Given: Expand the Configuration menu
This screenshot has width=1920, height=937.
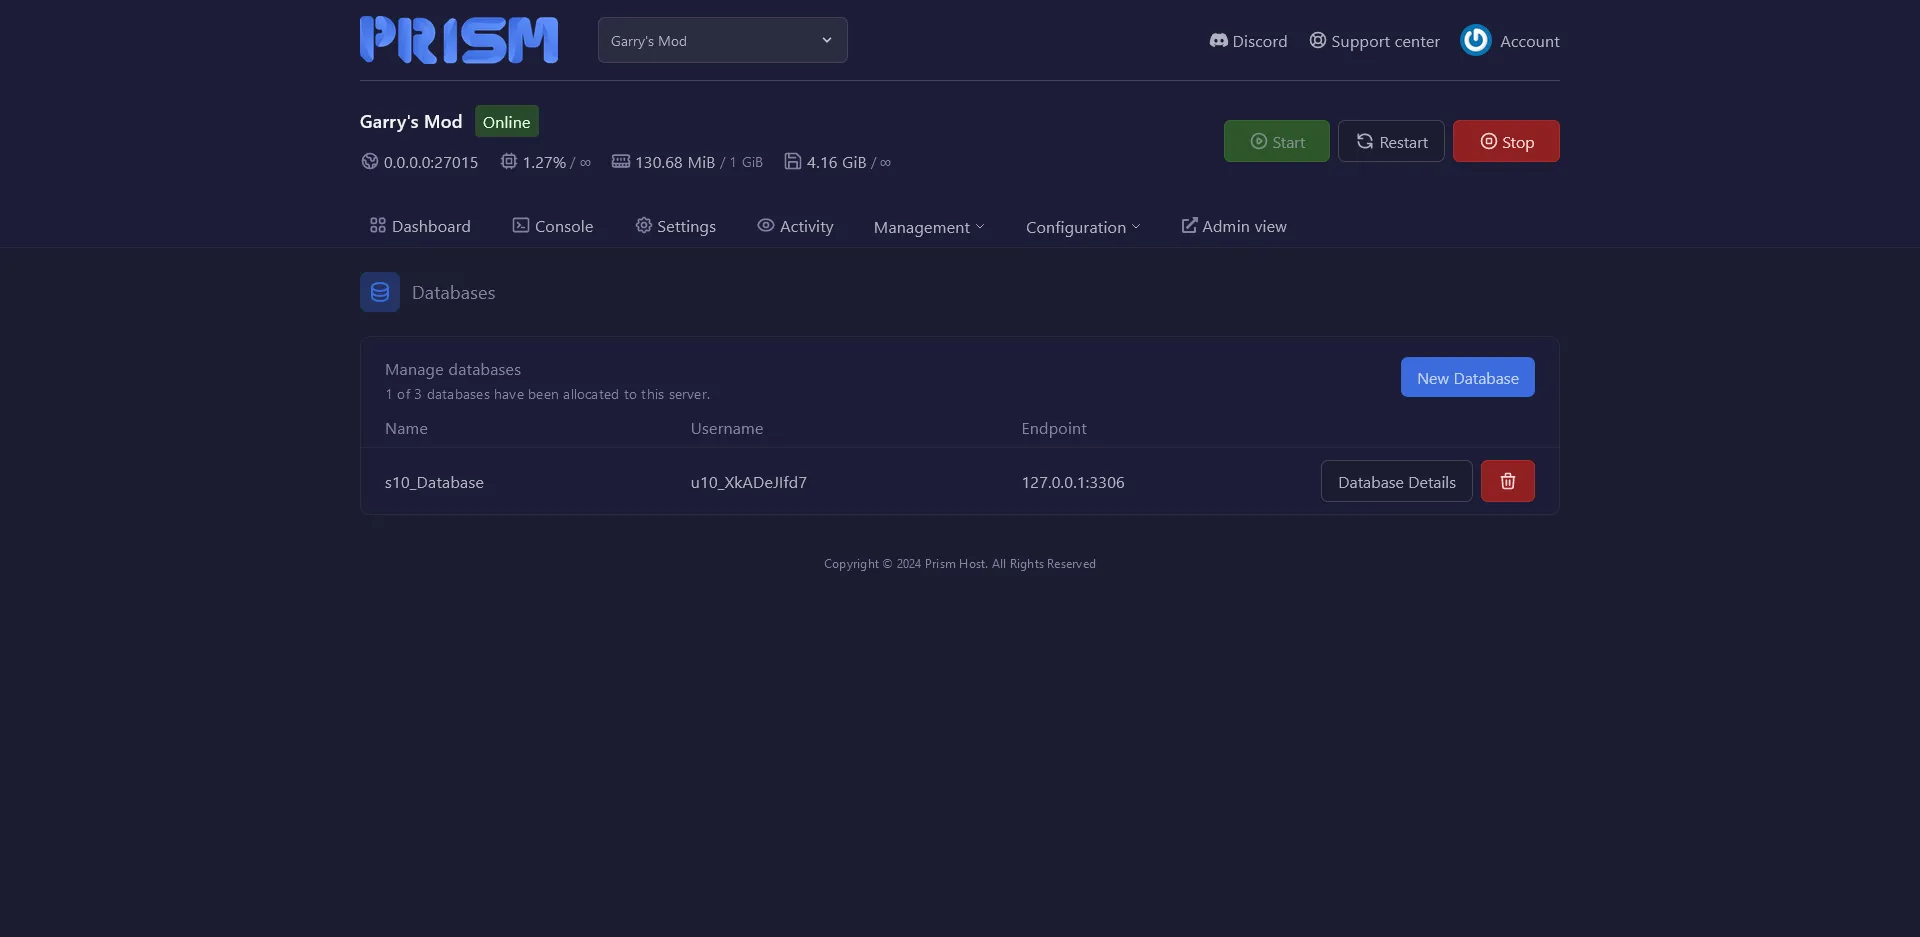Looking at the screenshot, I should pos(1082,227).
